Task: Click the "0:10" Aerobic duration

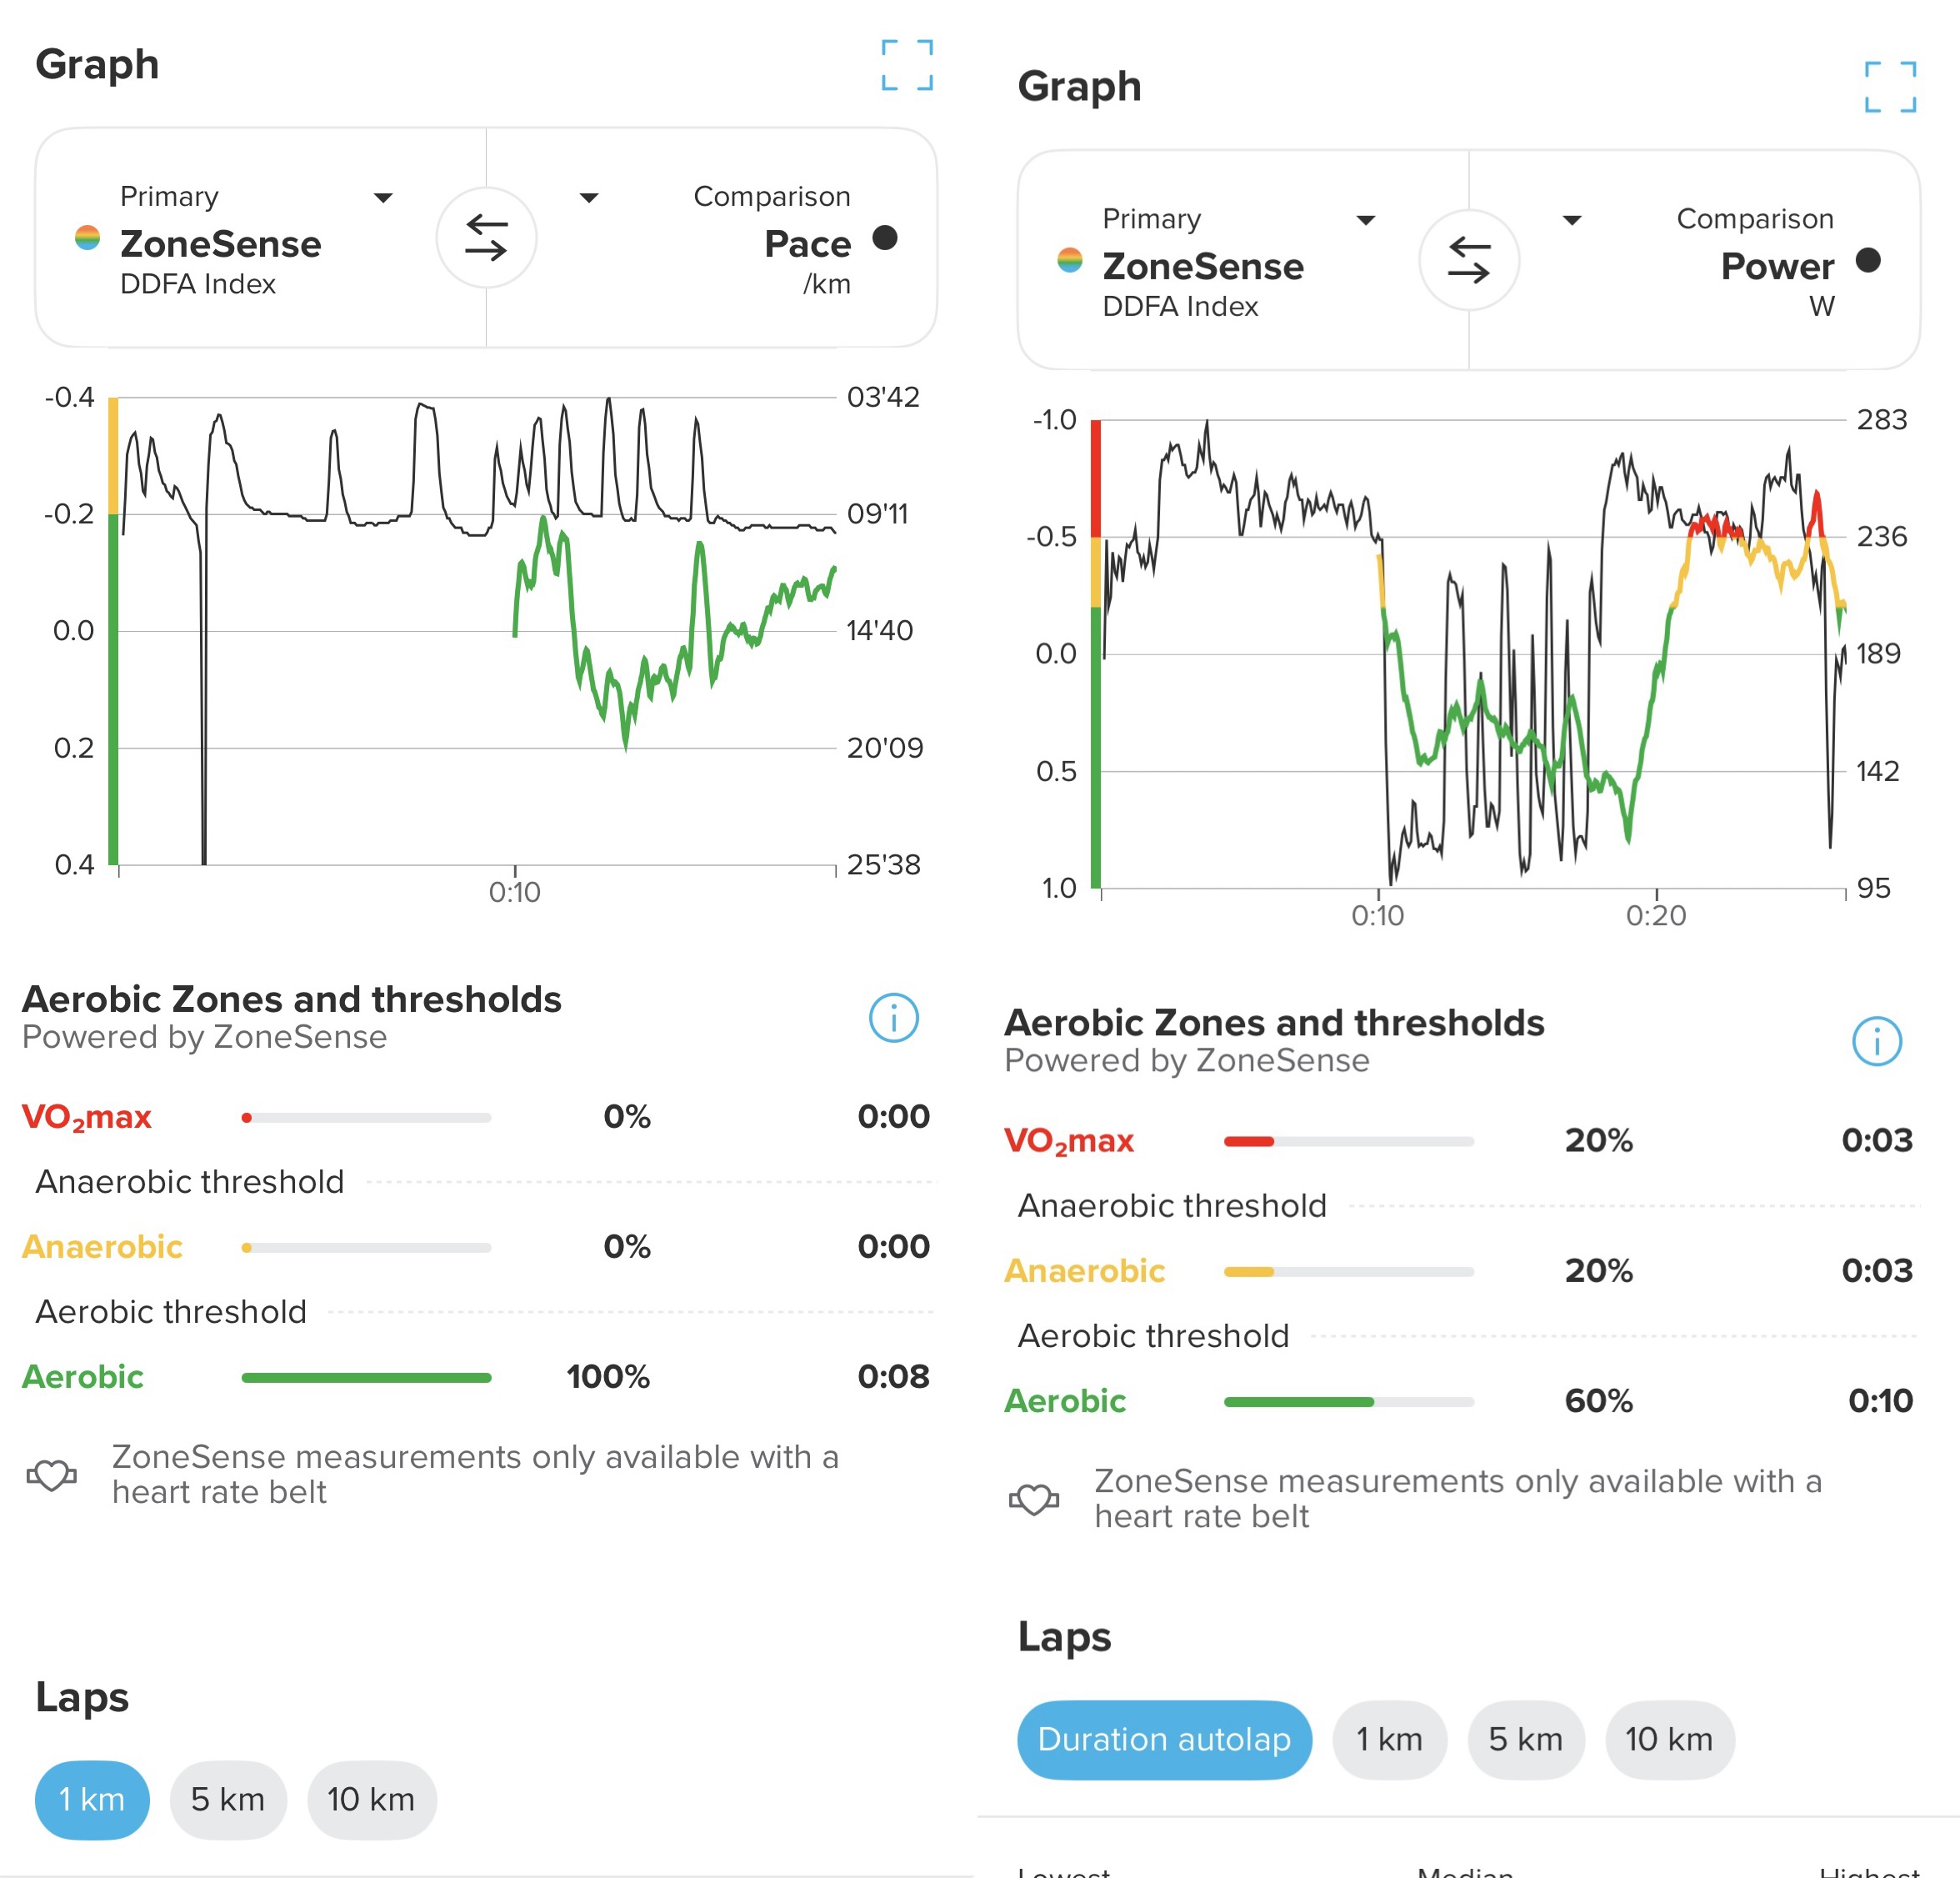Action: (1880, 1401)
